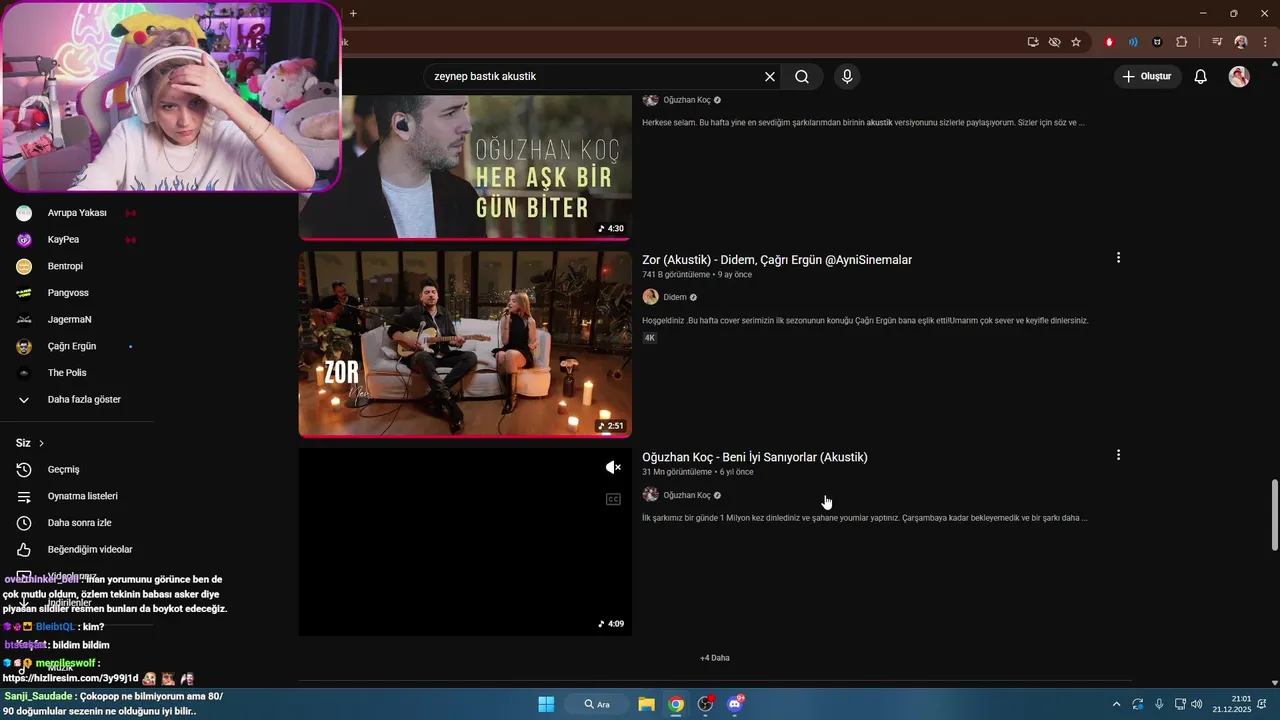Click the taskbar Ara search box
The image size is (1280, 720).
[597, 704]
